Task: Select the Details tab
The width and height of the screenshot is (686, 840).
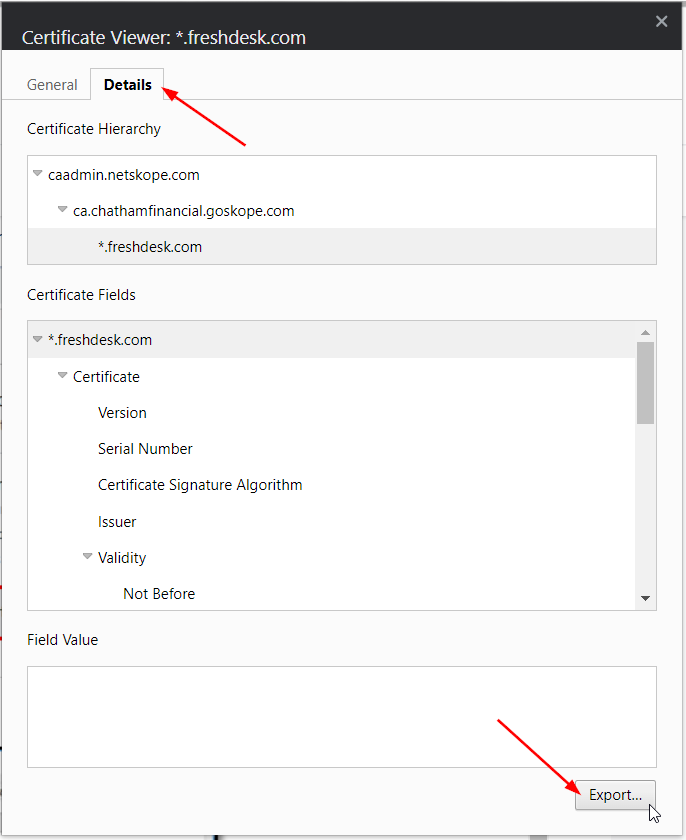Action: coord(127,85)
